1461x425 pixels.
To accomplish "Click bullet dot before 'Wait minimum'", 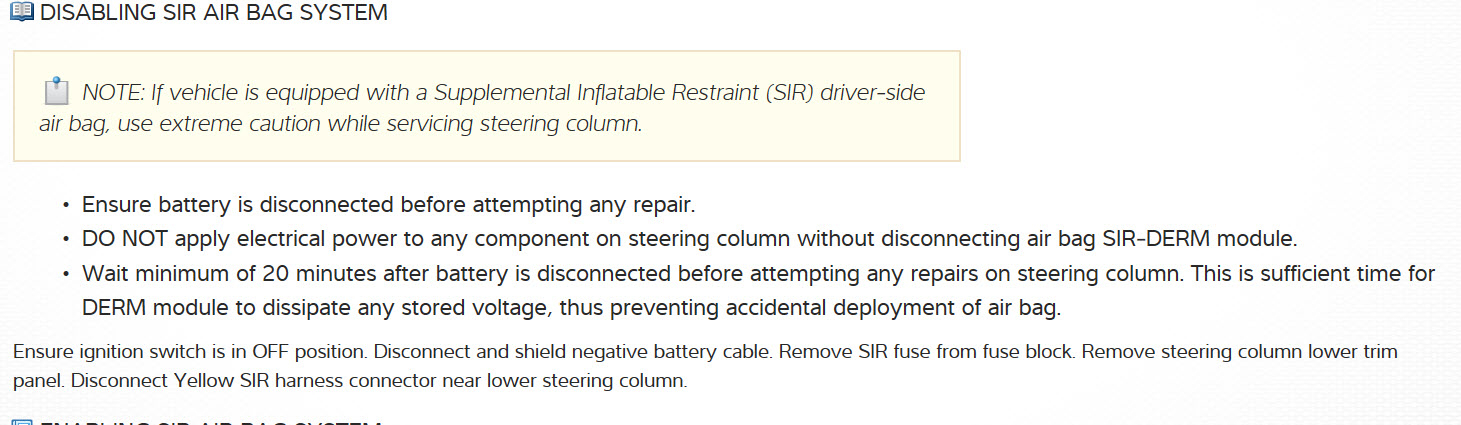I will [x=66, y=274].
